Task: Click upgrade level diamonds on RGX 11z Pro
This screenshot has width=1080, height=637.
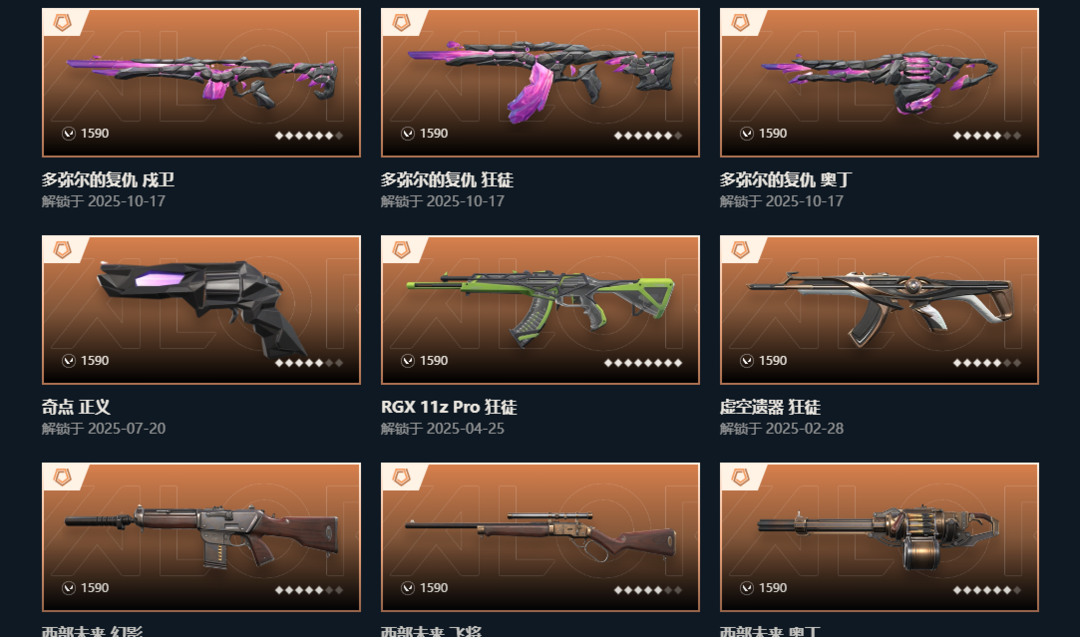Action: (643, 363)
